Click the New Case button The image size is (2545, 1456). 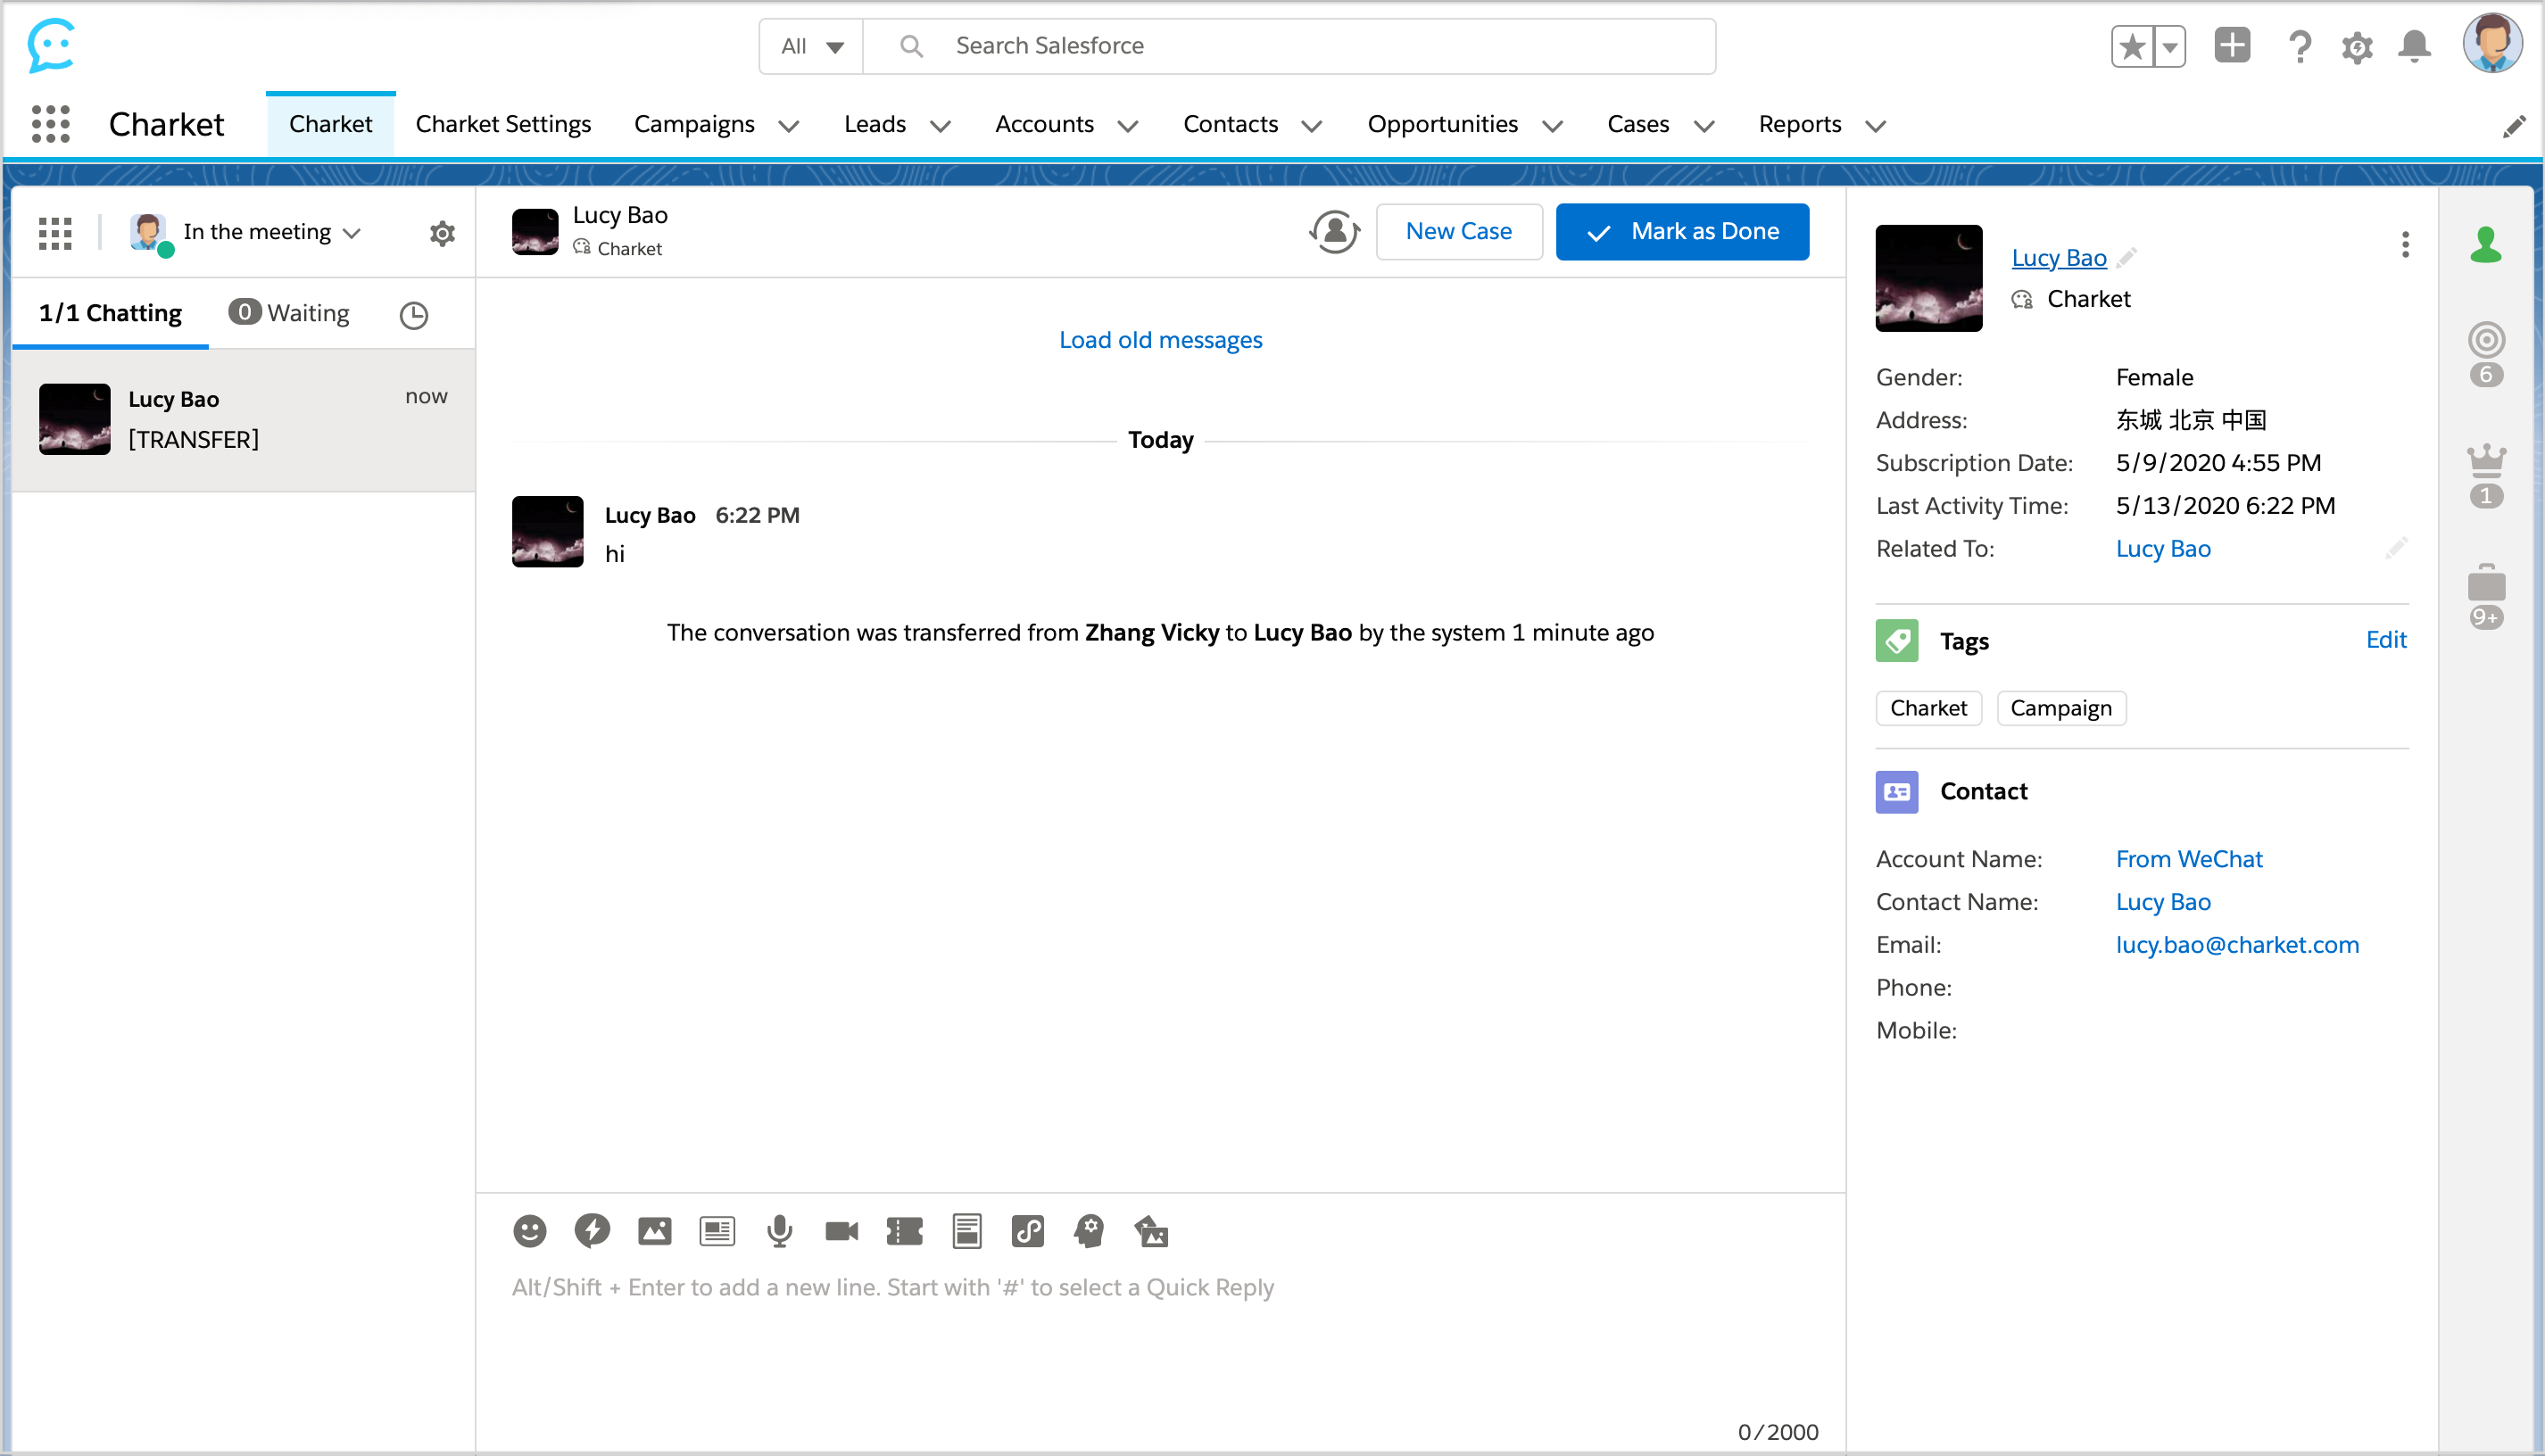click(1458, 232)
